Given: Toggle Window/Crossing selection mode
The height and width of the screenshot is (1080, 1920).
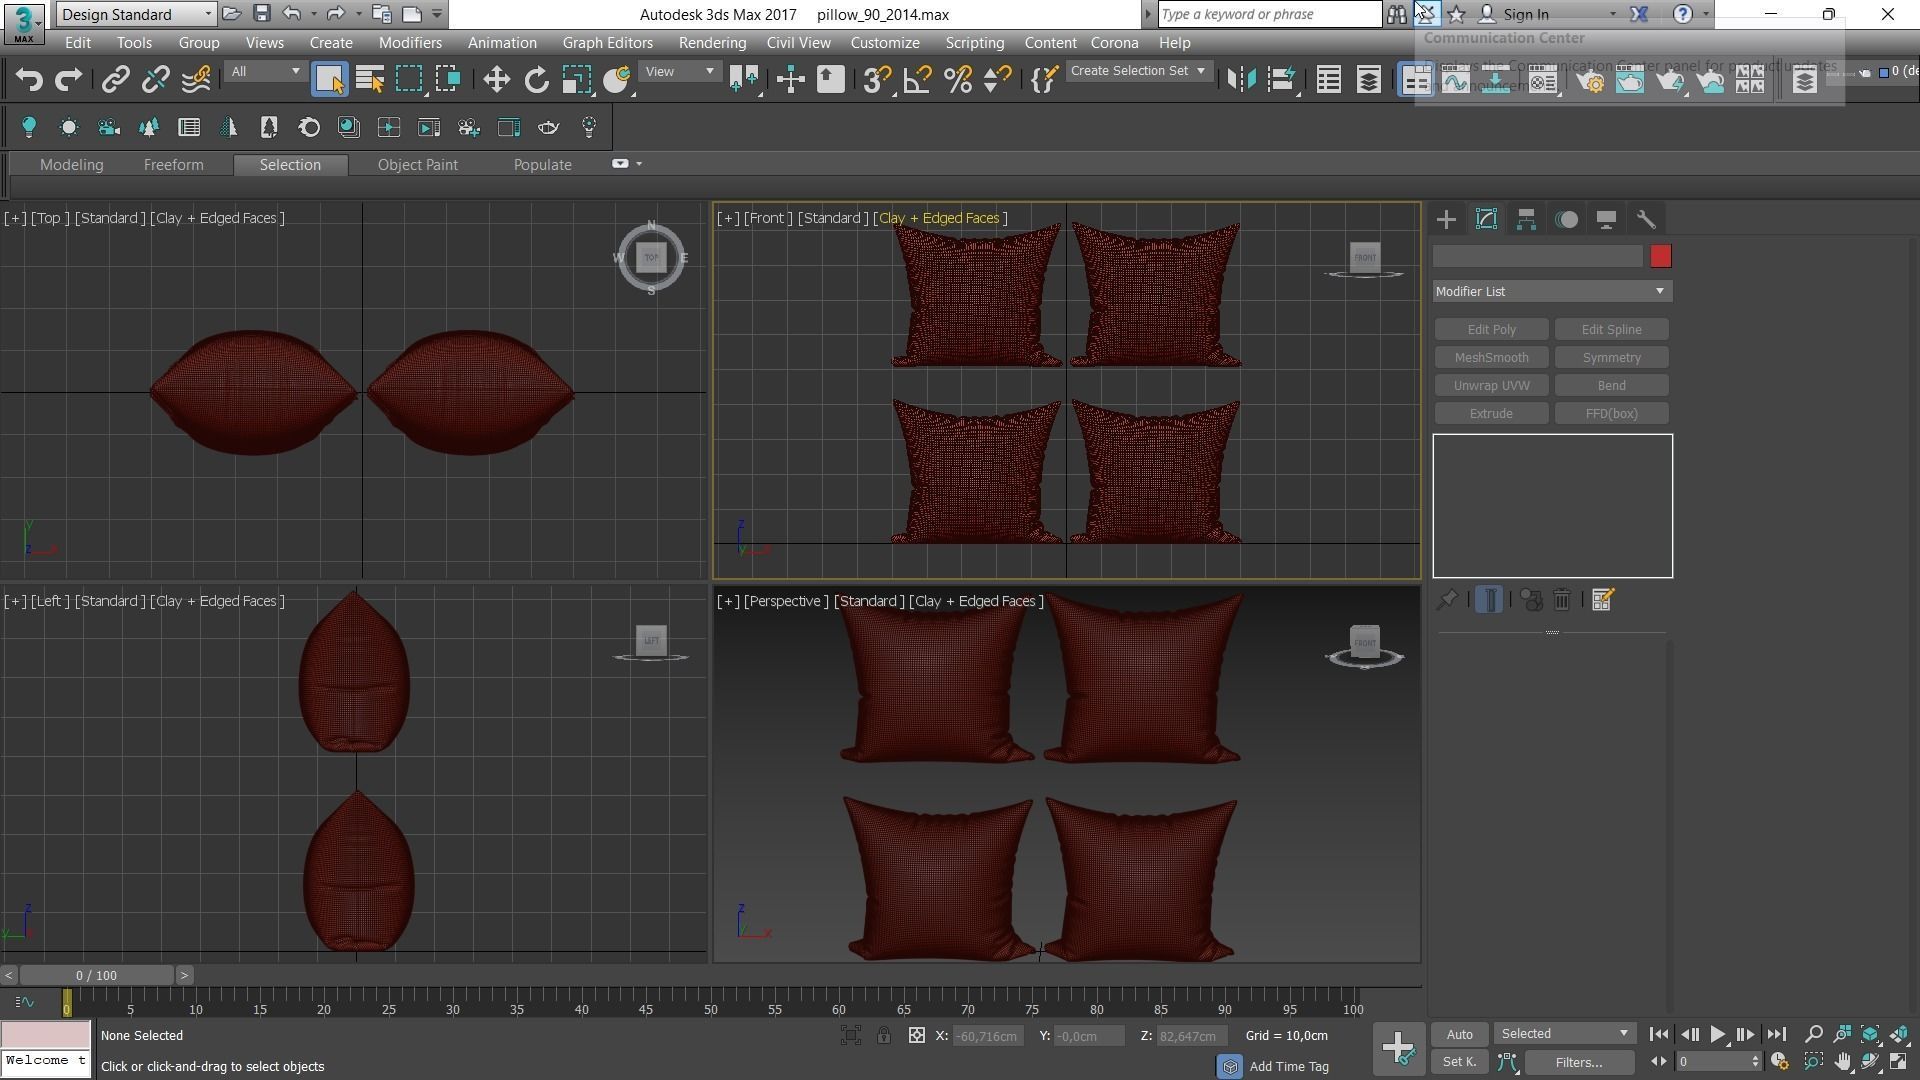Looking at the screenshot, I should click(x=448, y=80).
